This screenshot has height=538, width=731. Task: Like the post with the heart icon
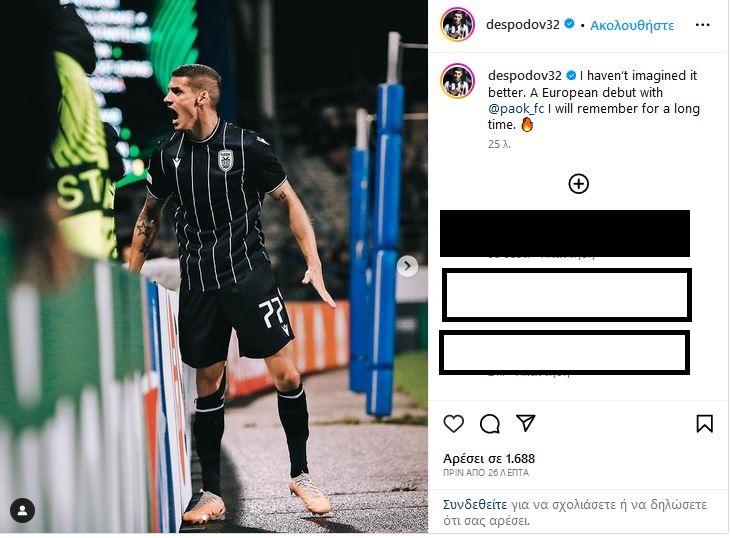tap(453, 424)
